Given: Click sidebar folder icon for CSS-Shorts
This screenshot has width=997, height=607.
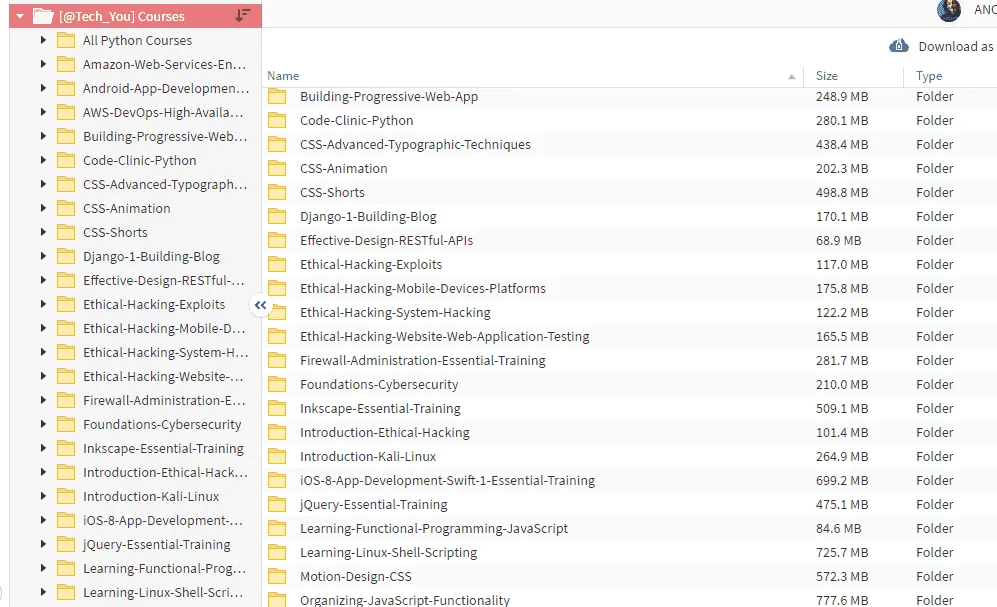Looking at the screenshot, I should tap(66, 233).
